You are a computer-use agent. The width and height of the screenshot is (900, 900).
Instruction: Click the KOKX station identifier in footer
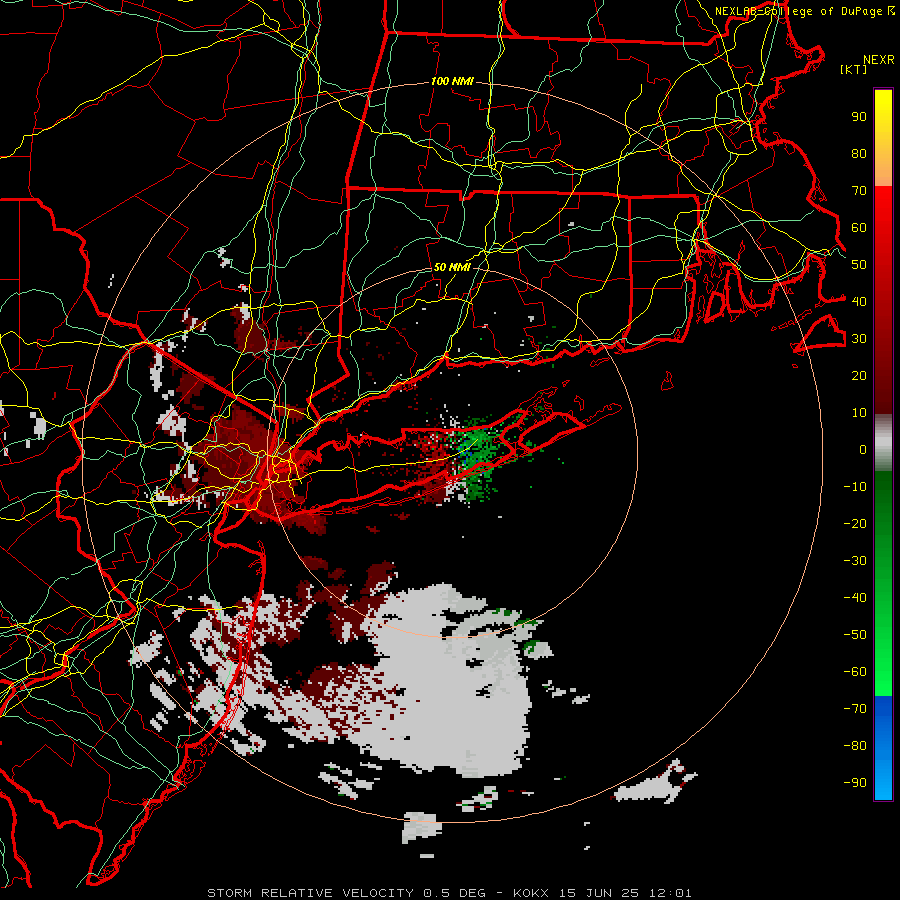pos(530,893)
